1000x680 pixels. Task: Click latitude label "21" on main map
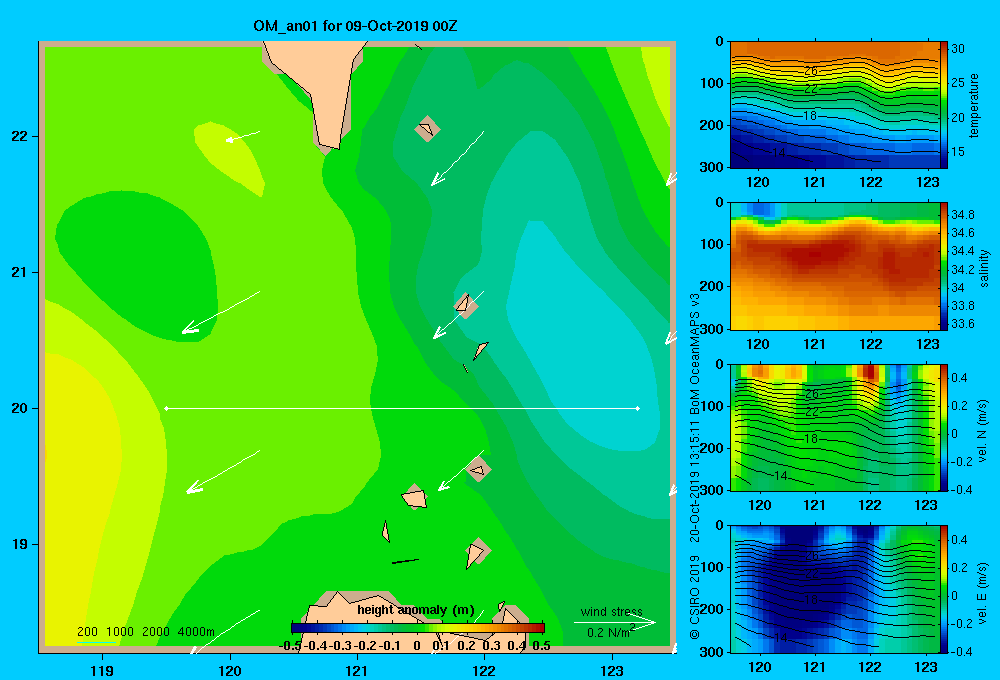point(20,272)
